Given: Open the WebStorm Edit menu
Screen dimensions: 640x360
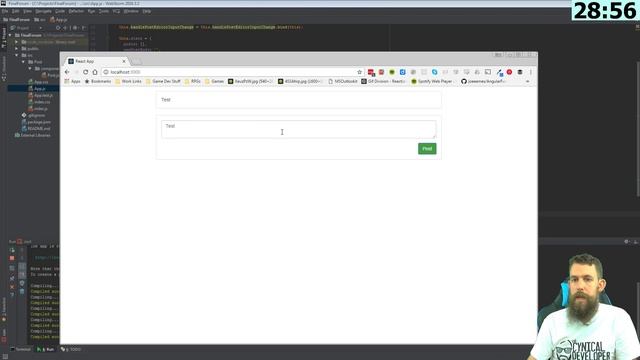Looking at the screenshot, I should [16, 11].
